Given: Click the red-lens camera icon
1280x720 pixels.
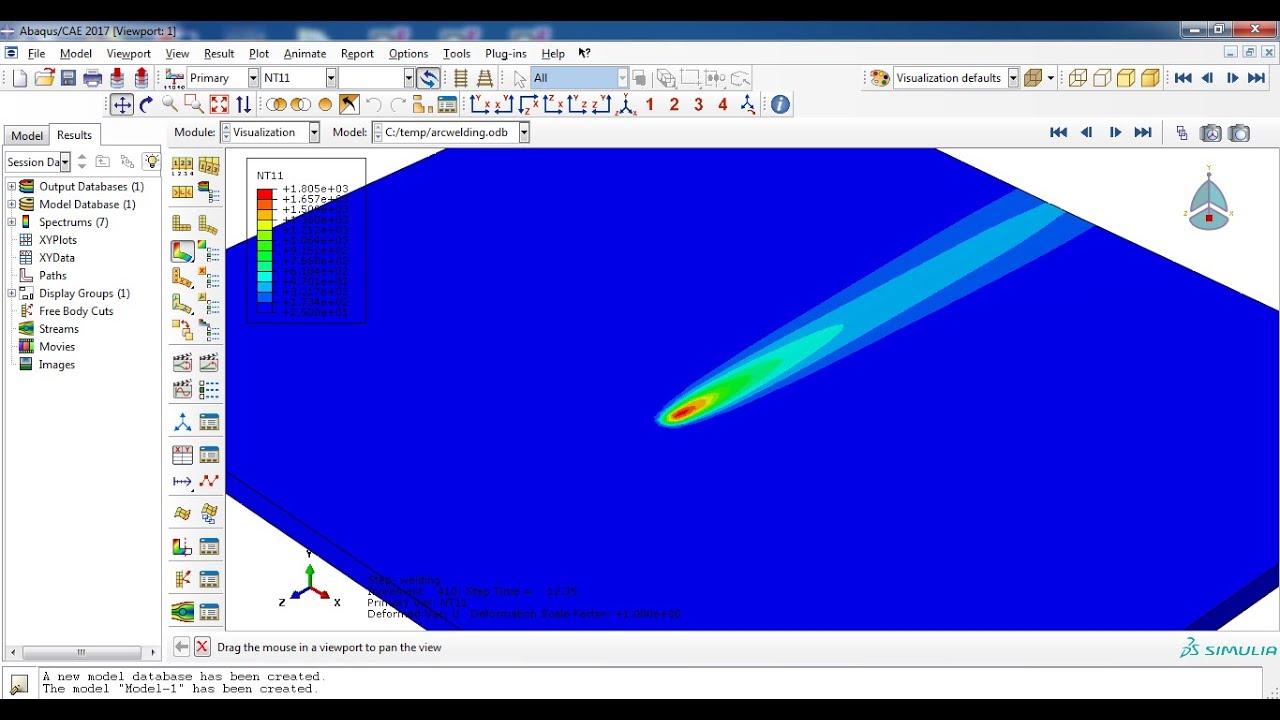Looking at the screenshot, I should (1211, 133).
